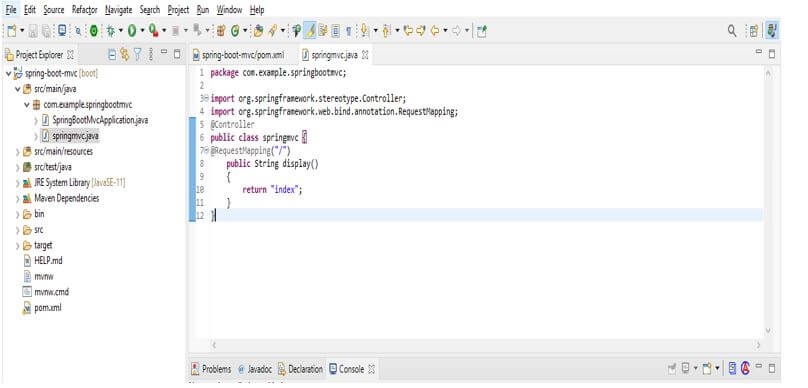Click the New file toolbar icon

pyautogui.click(x=12, y=31)
